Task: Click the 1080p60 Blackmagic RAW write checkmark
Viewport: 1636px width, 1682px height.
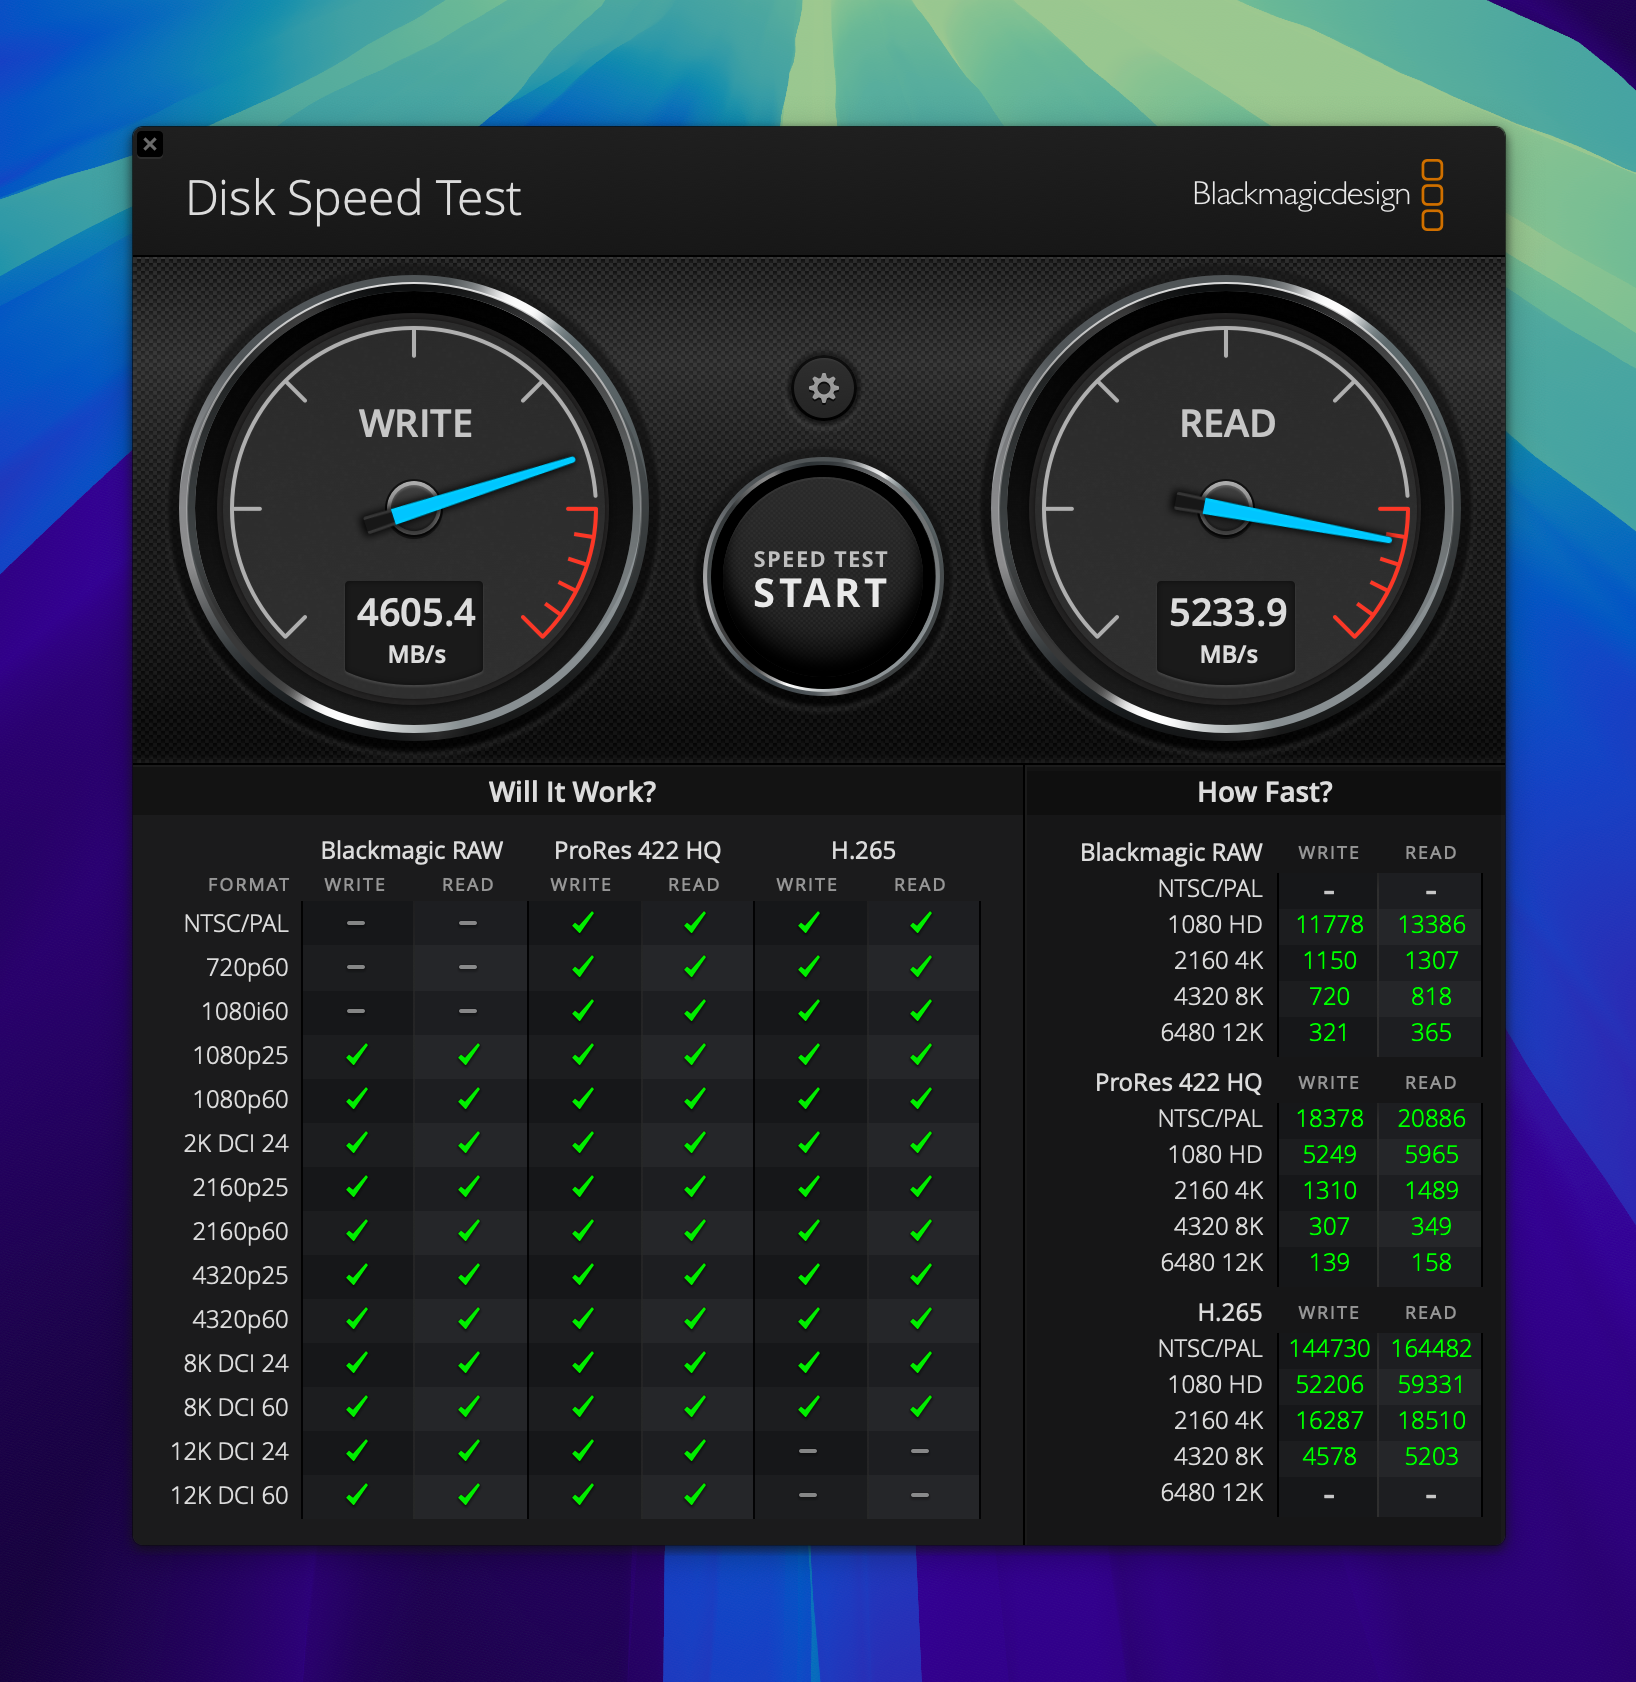Action: [355, 1099]
